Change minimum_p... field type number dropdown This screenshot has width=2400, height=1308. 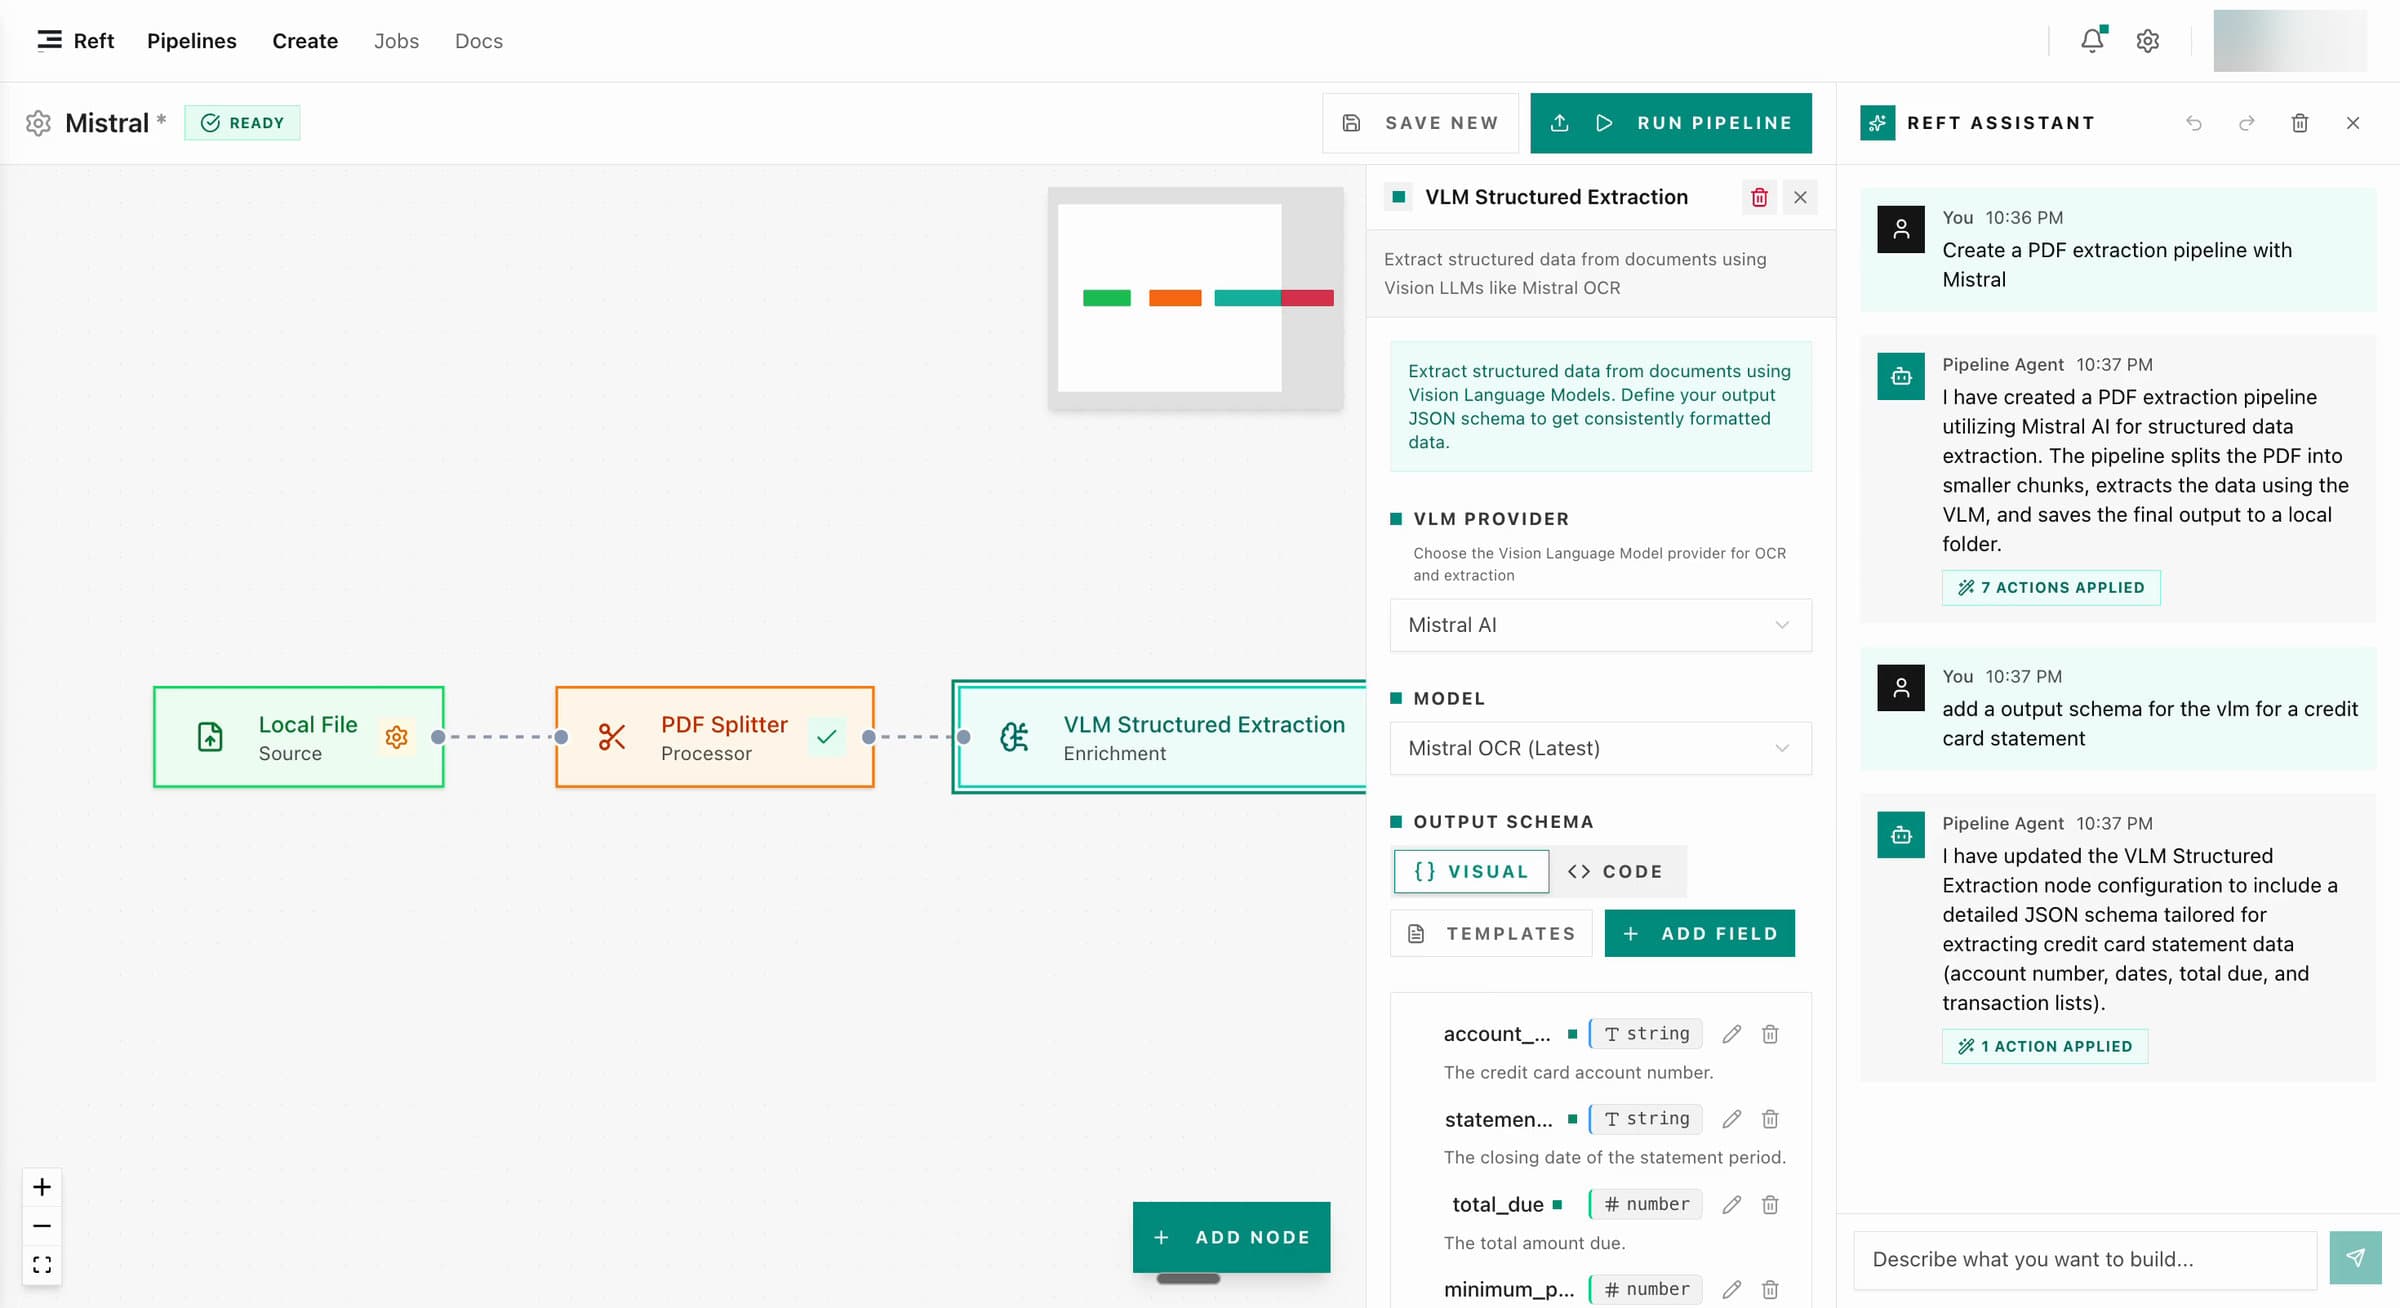click(1646, 1290)
